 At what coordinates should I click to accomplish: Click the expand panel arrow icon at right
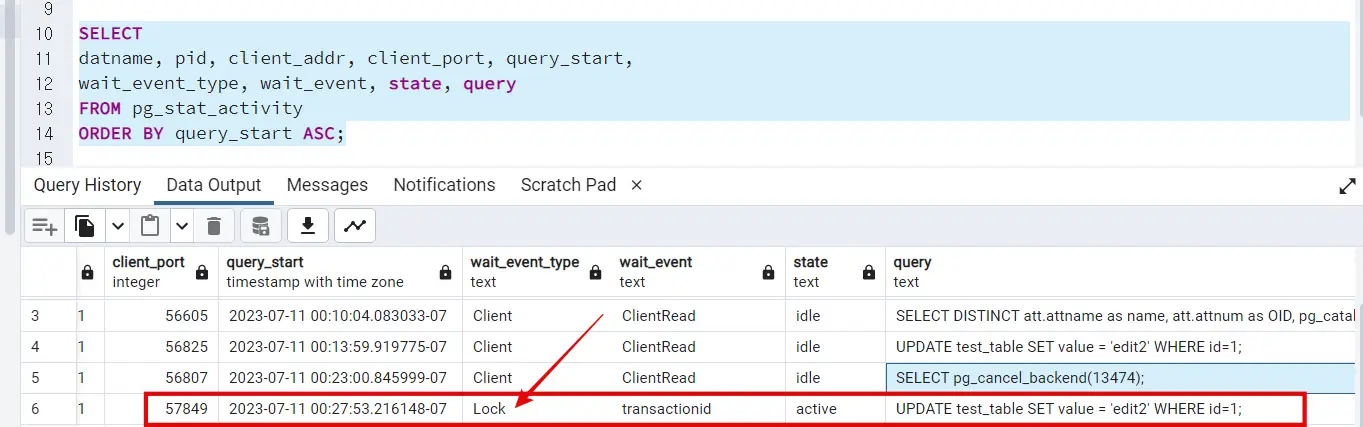1347,186
